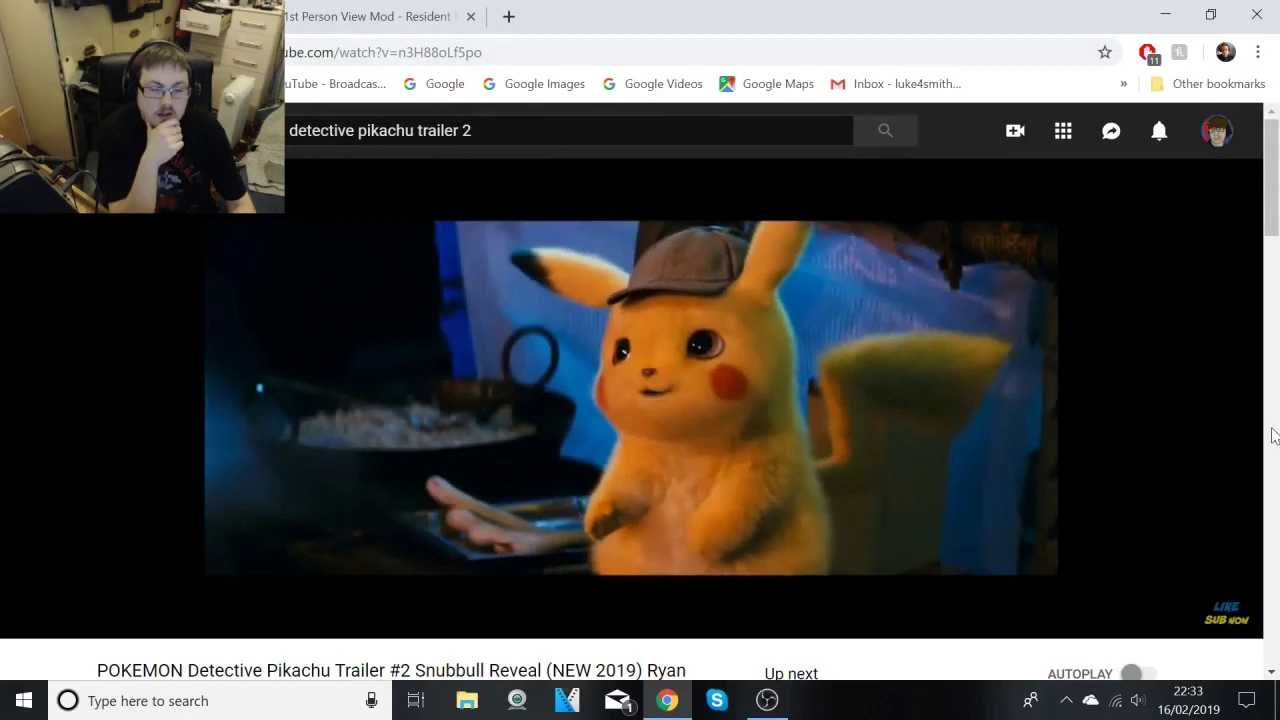Open the Gmail Inbox bookmark
Screen dimensions: 1280x720
tap(896, 84)
